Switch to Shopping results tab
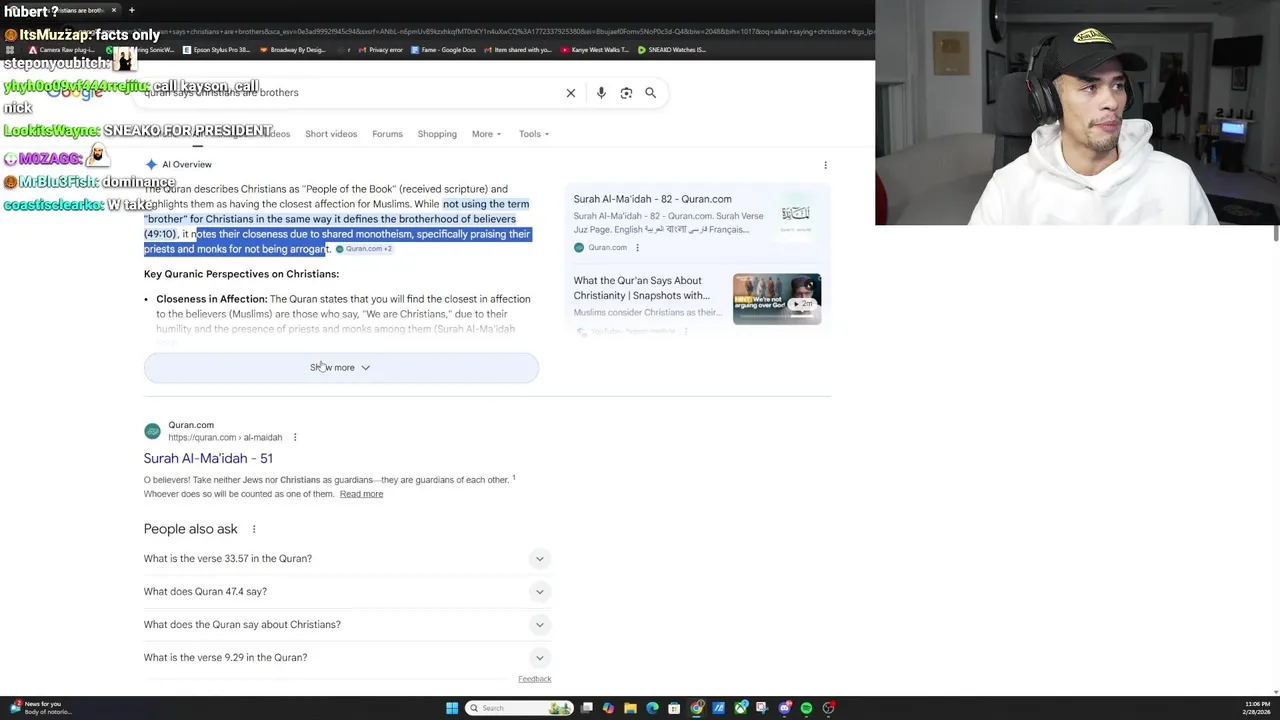Screen dimensions: 1280x720 [437, 134]
